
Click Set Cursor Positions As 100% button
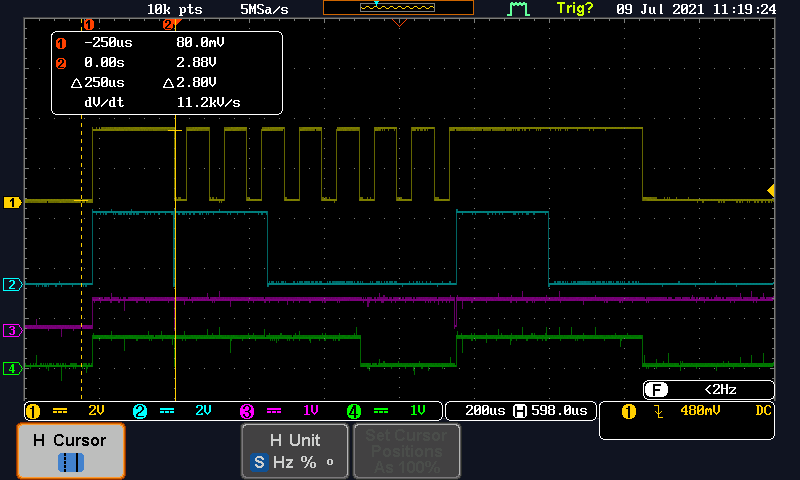[x=407, y=451]
